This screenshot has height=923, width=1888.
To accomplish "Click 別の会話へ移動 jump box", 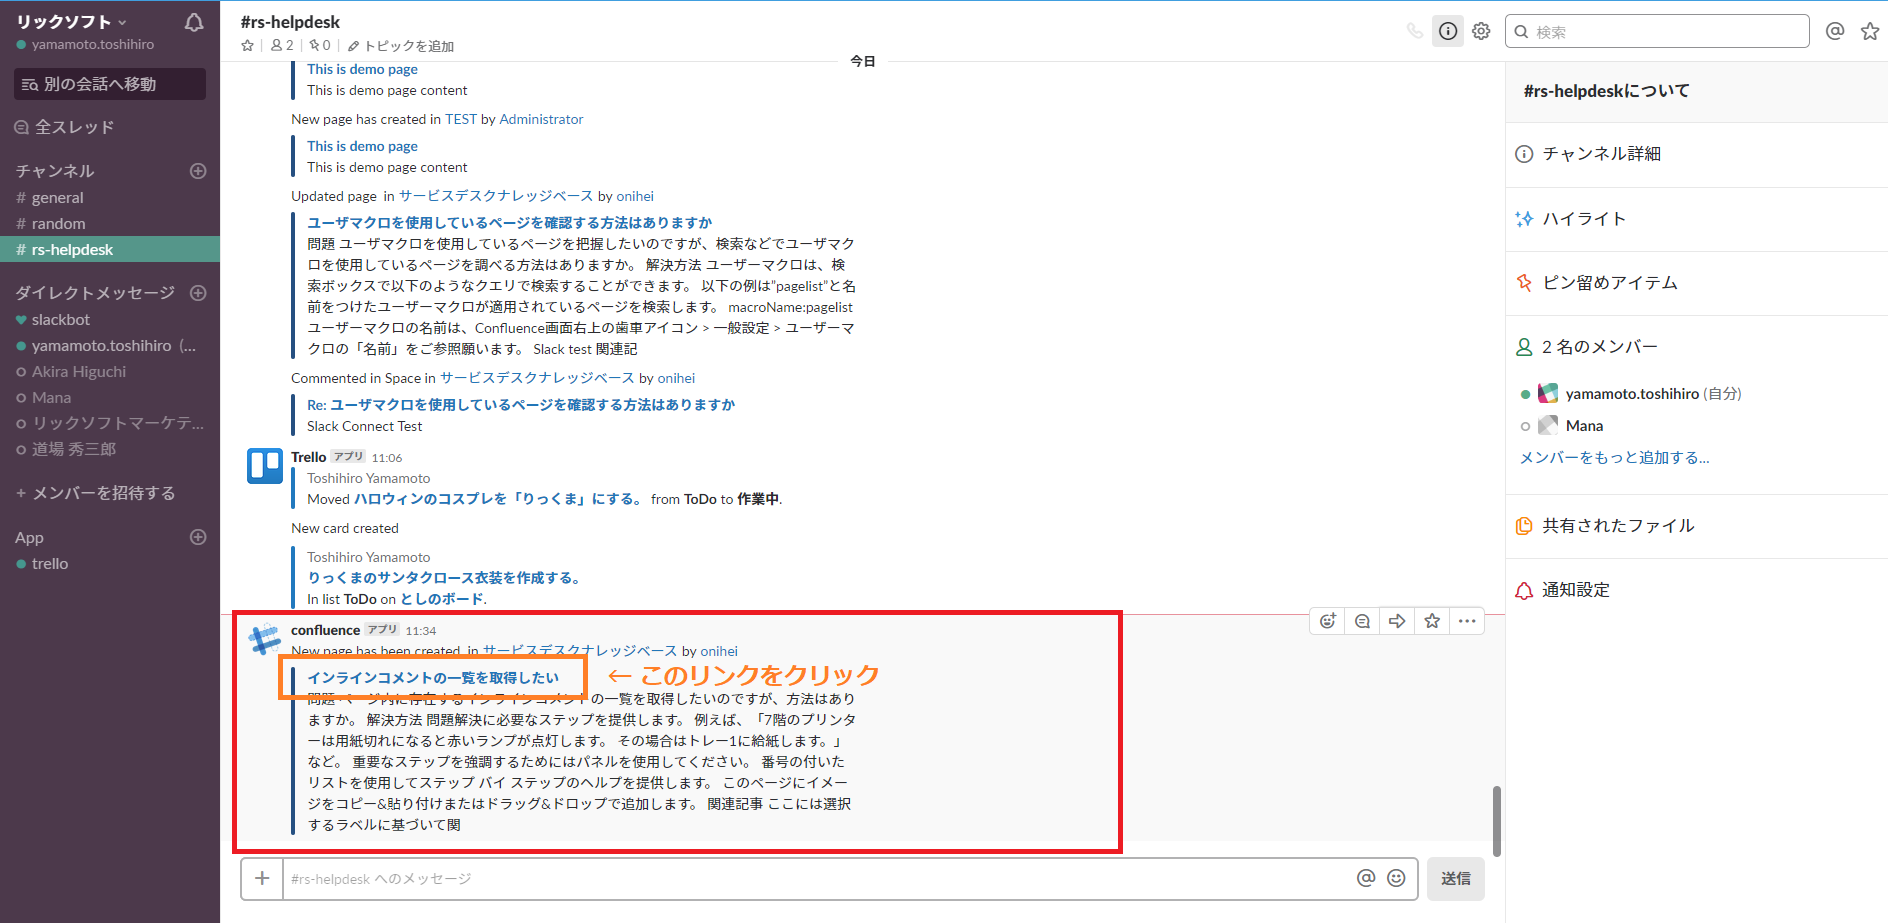I will [x=110, y=84].
